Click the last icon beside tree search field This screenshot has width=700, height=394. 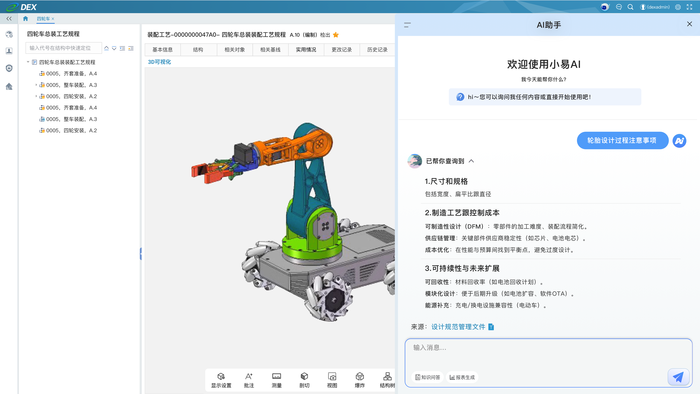tap(131, 48)
